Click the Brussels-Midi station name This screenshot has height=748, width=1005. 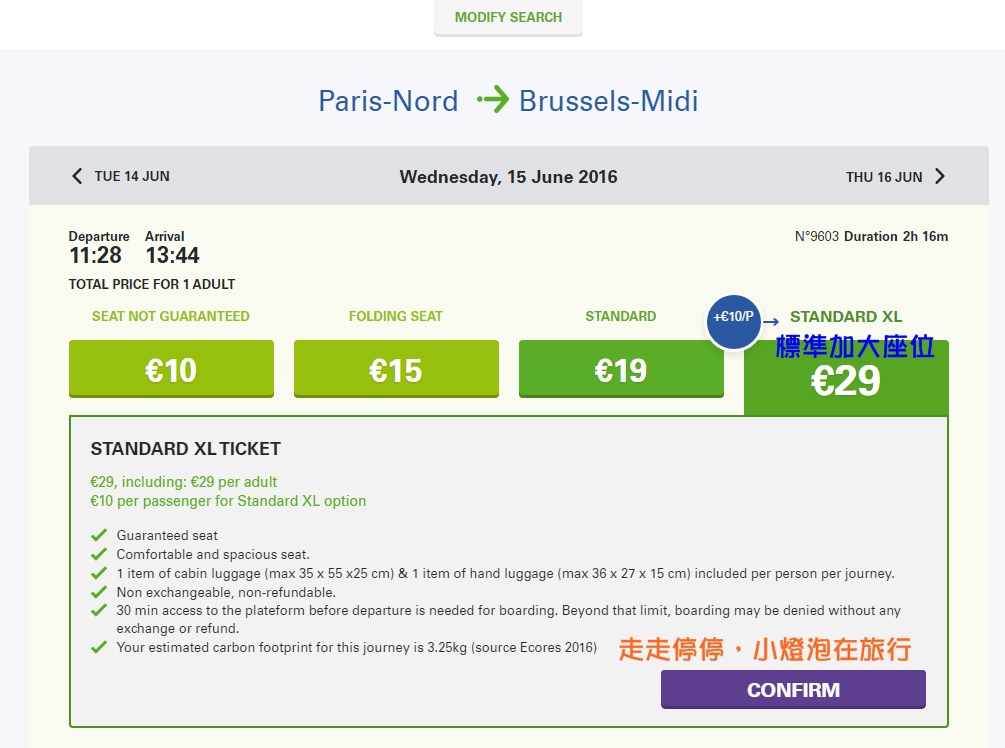click(x=608, y=101)
